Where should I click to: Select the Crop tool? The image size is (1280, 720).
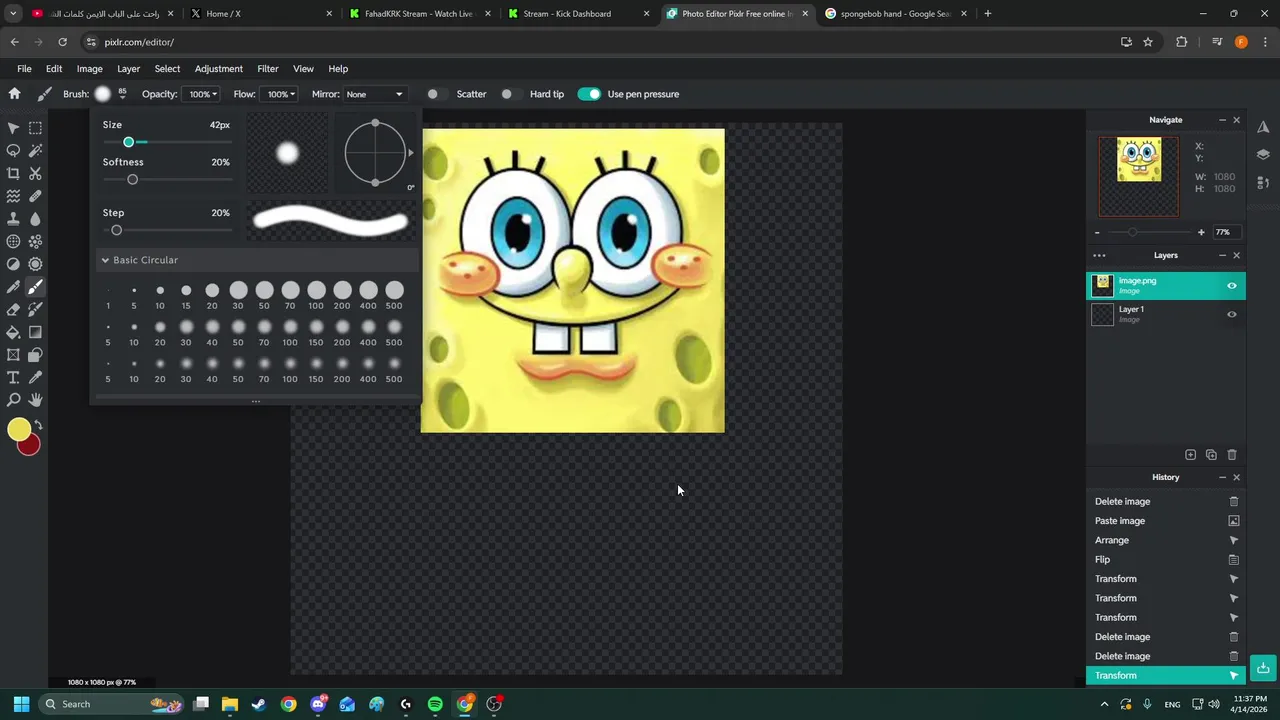tap(13, 174)
